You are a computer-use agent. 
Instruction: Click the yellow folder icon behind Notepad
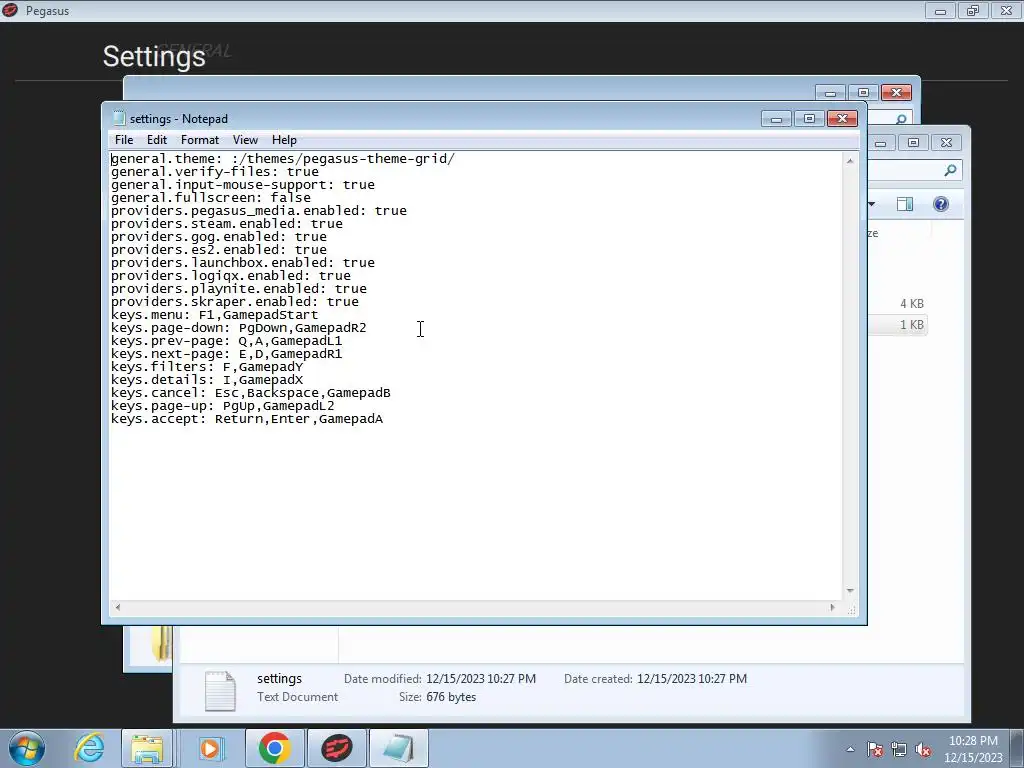(161, 644)
